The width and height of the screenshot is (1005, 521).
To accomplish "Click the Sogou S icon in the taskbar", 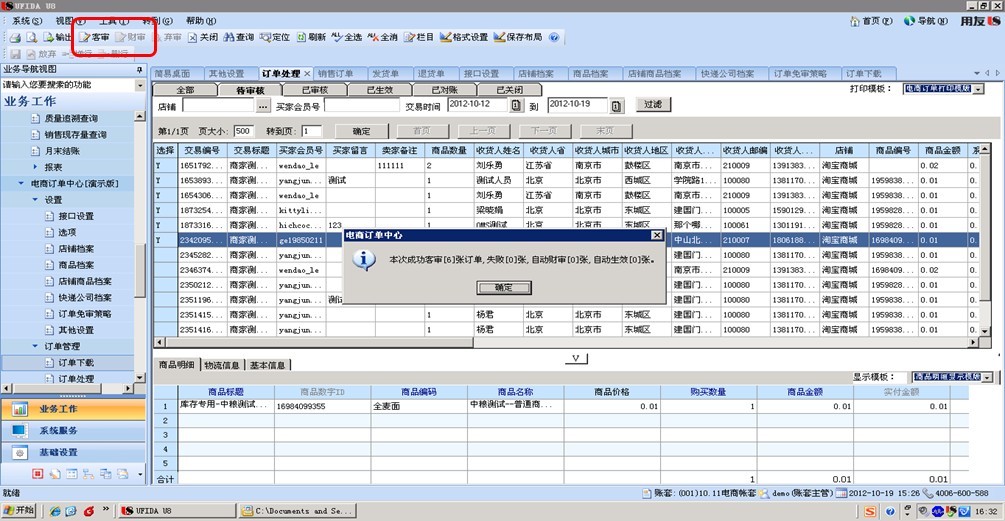I will click(x=870, y=511).
